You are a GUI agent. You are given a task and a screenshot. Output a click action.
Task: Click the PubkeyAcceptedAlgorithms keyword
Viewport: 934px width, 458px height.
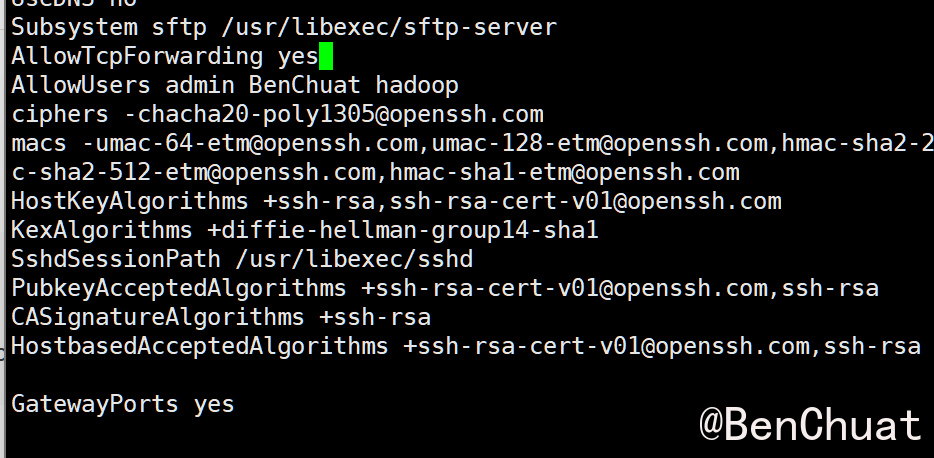coord(179,288)
